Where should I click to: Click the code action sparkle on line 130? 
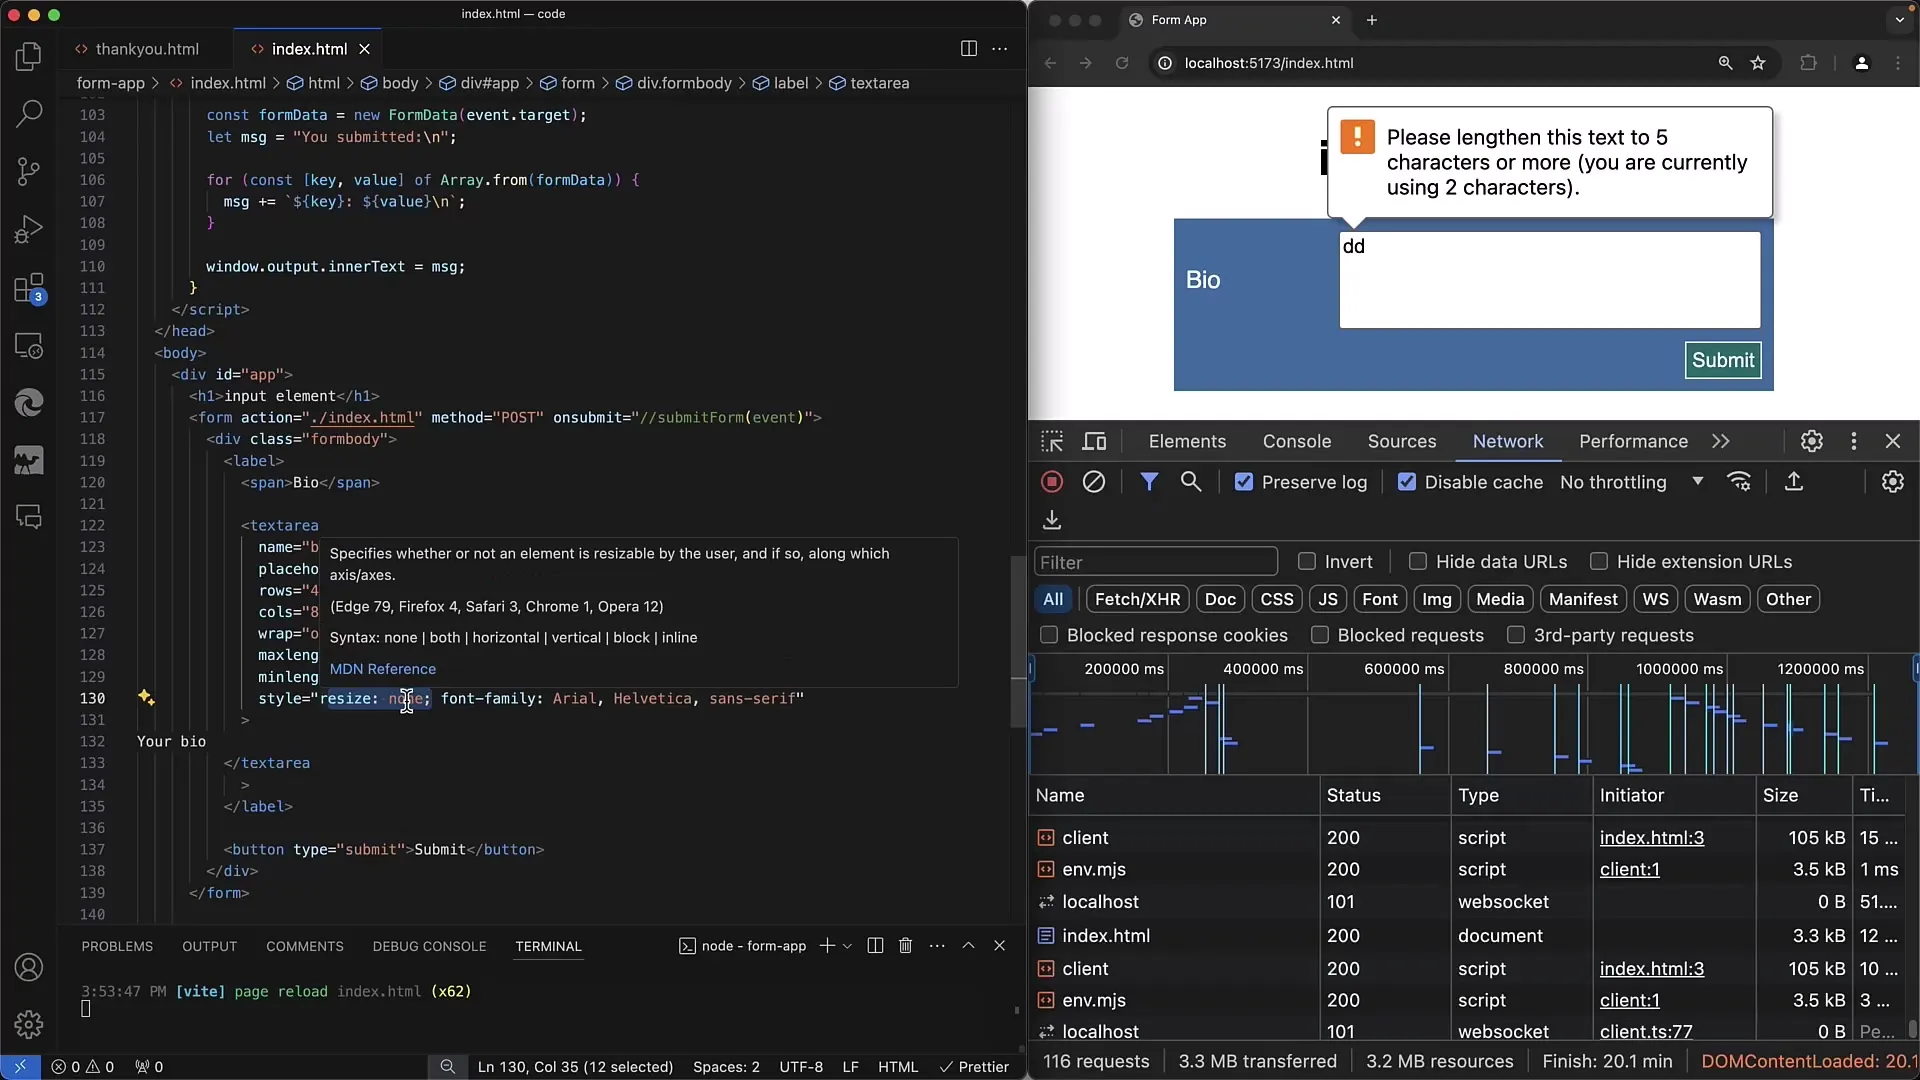point(146,697)
